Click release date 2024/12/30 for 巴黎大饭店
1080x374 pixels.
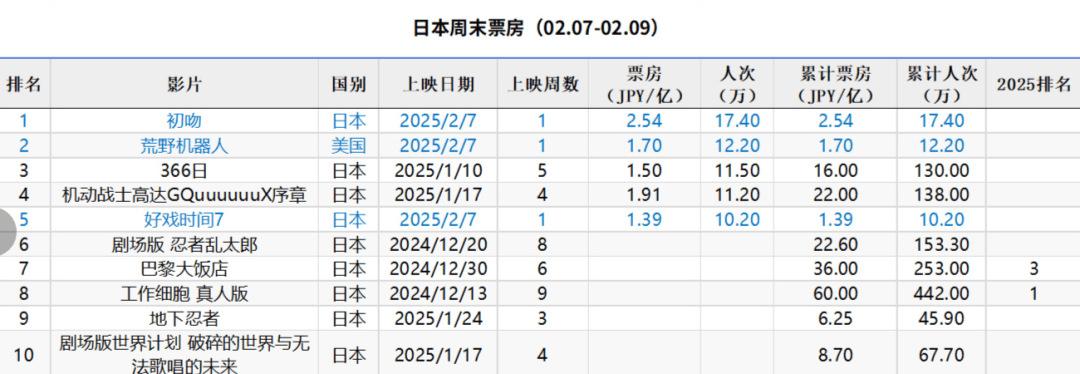[x=438, y=269]
